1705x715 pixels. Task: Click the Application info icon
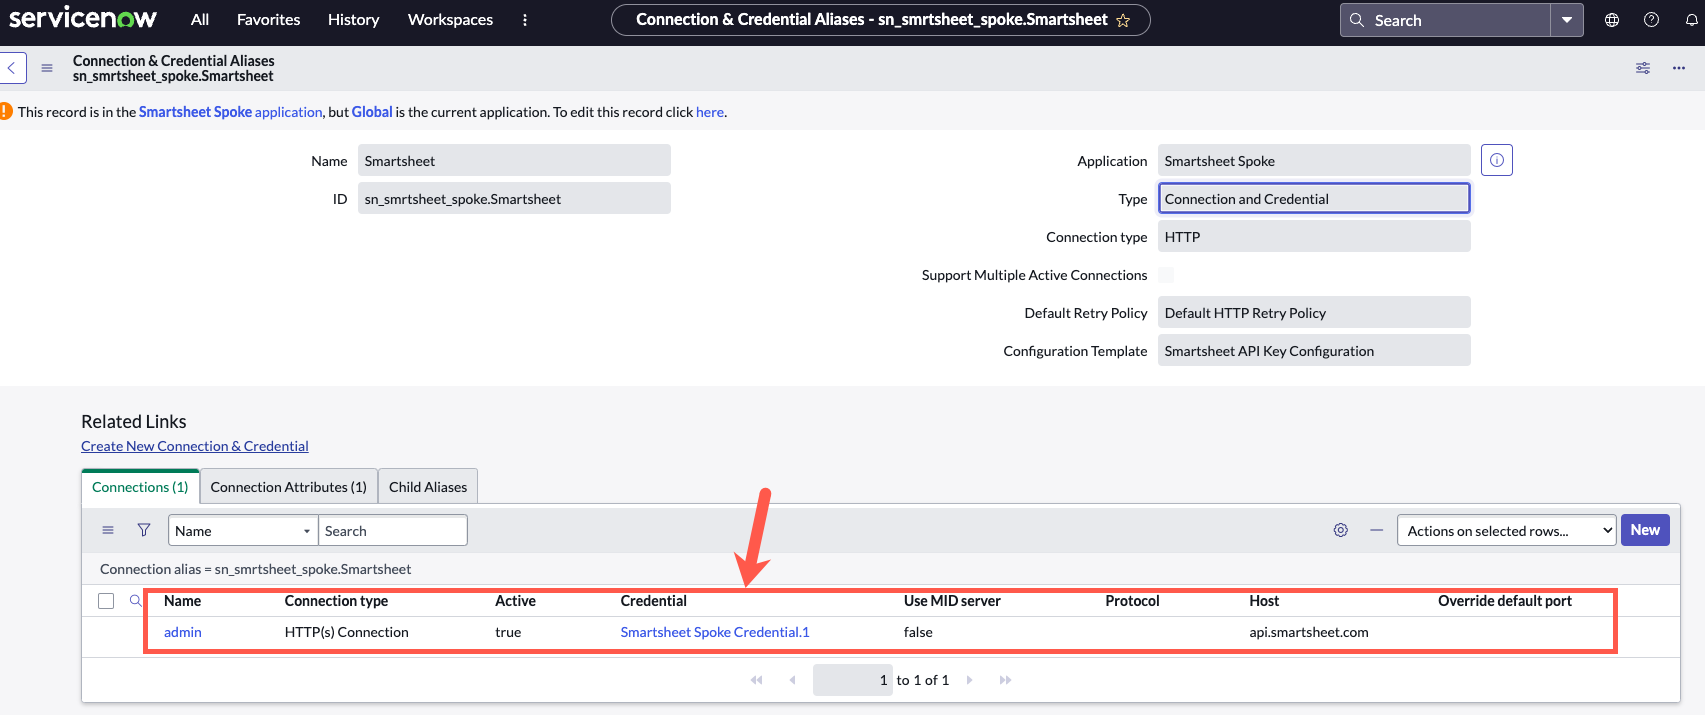1497,160
